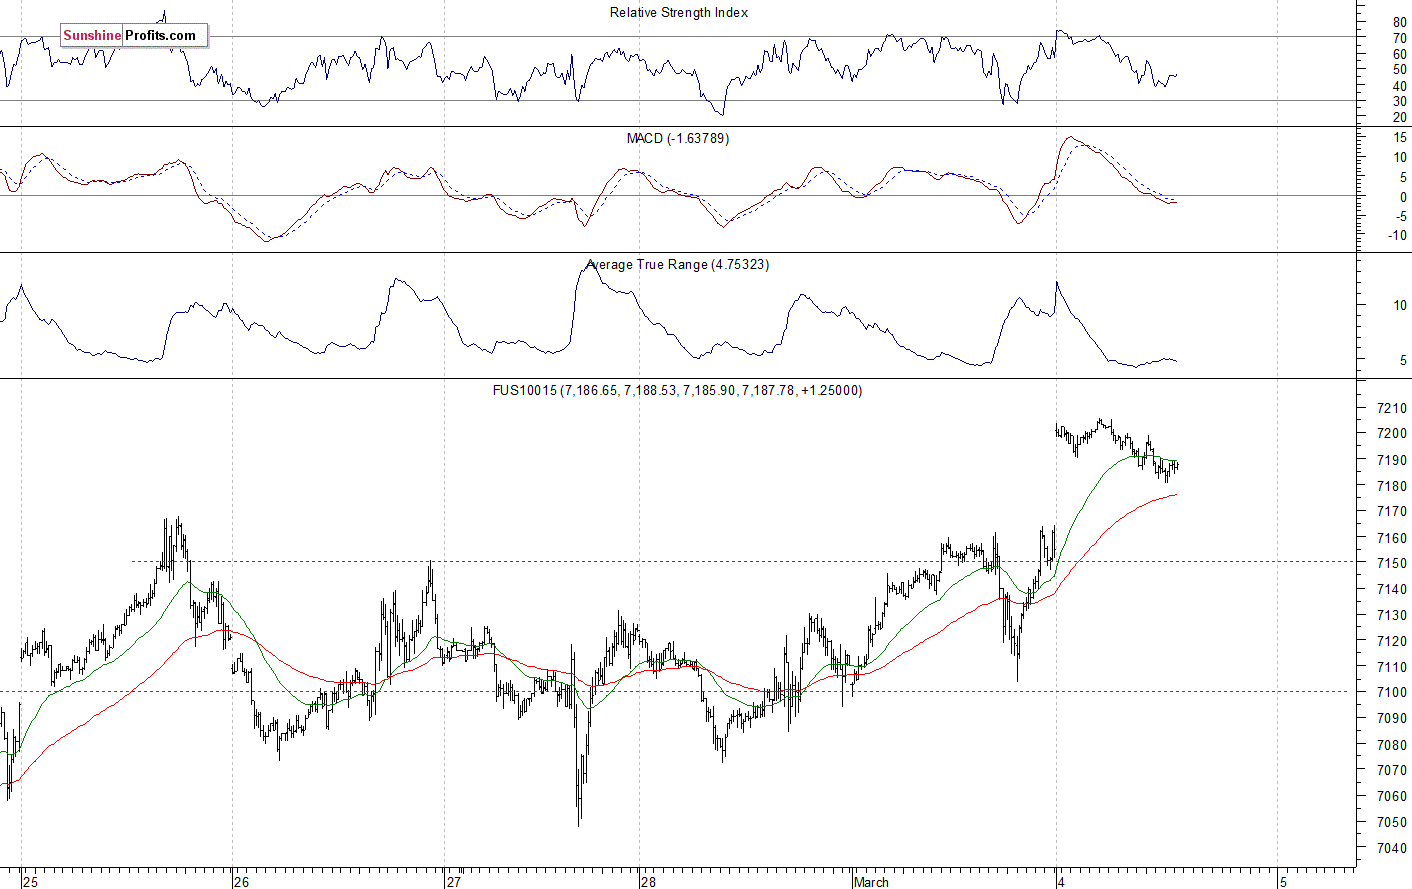Image resolution: width=1412 pixels, height=889 pixels.
Task: Click the 7050 price axis label
Action: coord(1392,822)
